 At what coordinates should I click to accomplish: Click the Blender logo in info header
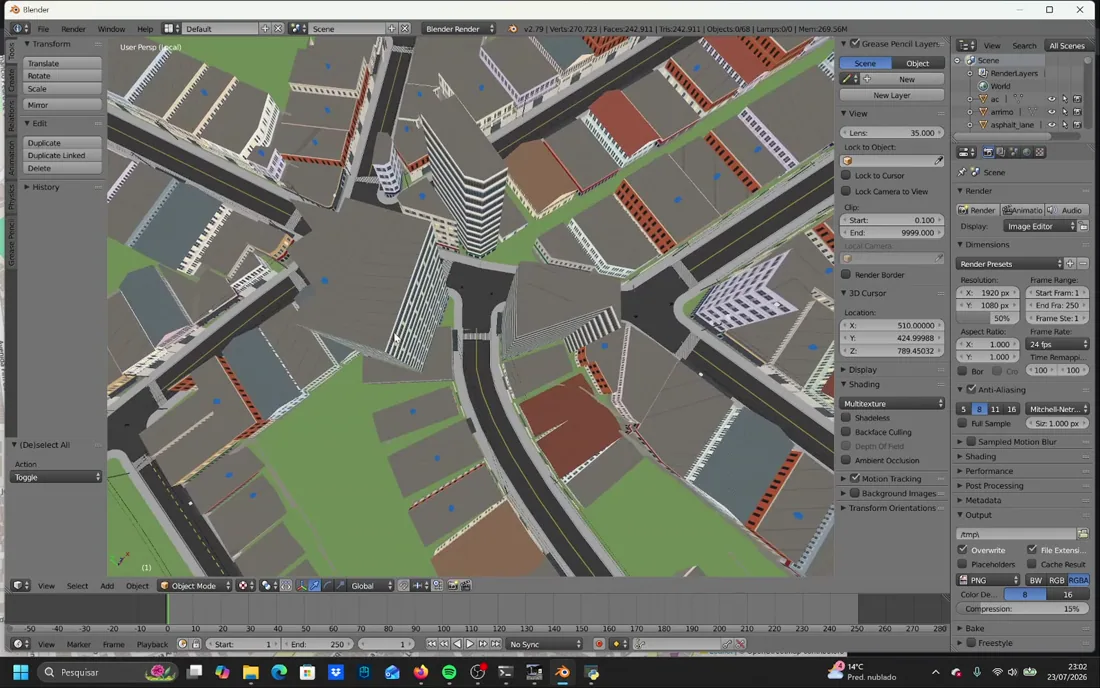[x=513, y=29]
